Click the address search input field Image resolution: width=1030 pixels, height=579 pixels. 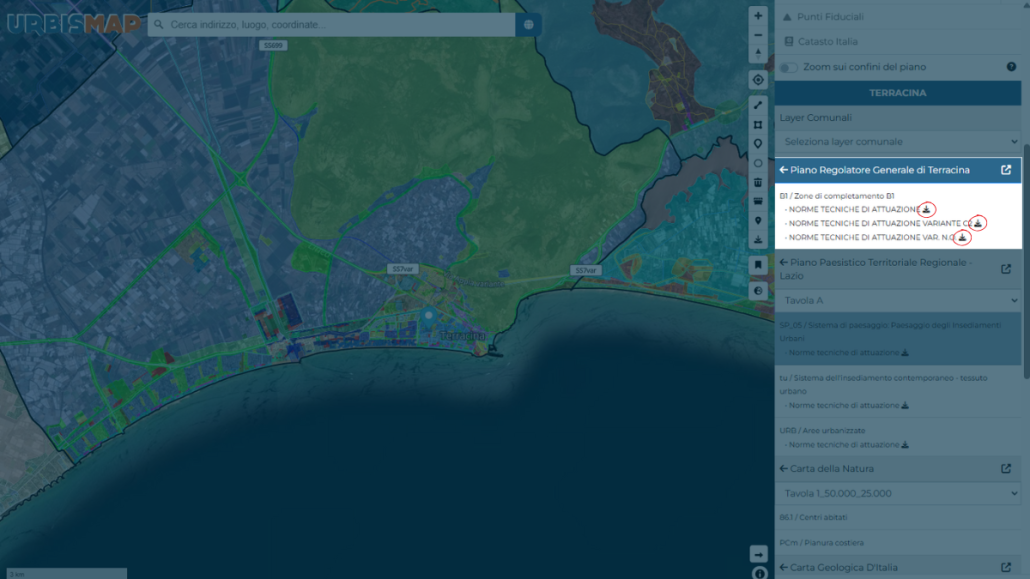340,25
